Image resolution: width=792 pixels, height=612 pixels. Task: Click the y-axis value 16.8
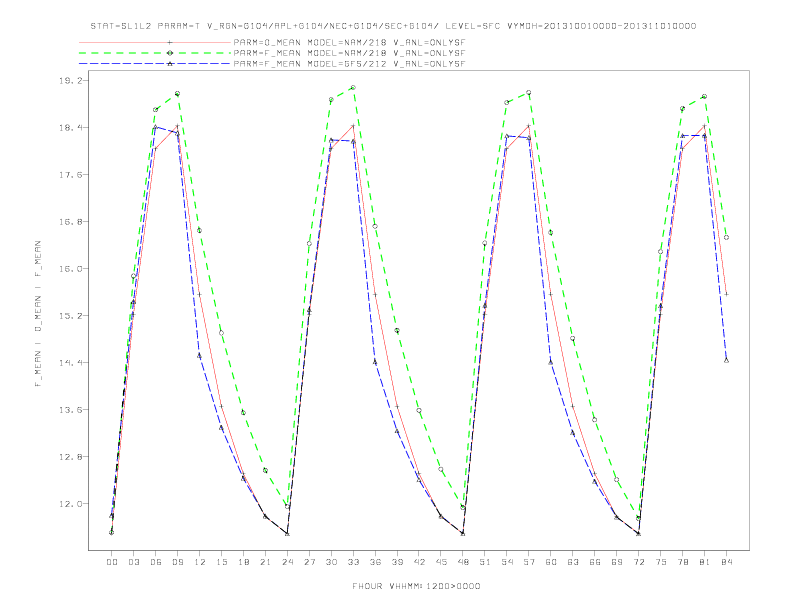pyautogui.click(x=71, y=222)
